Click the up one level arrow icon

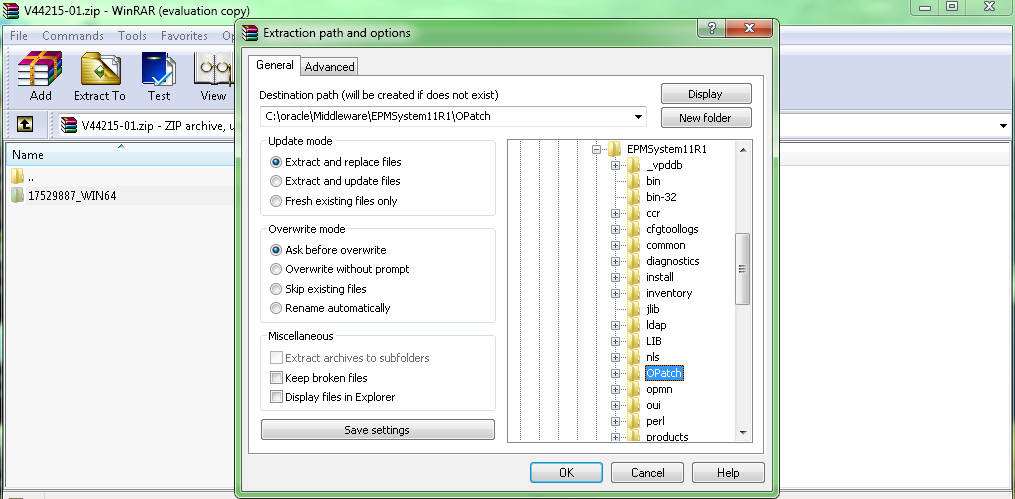25,124
